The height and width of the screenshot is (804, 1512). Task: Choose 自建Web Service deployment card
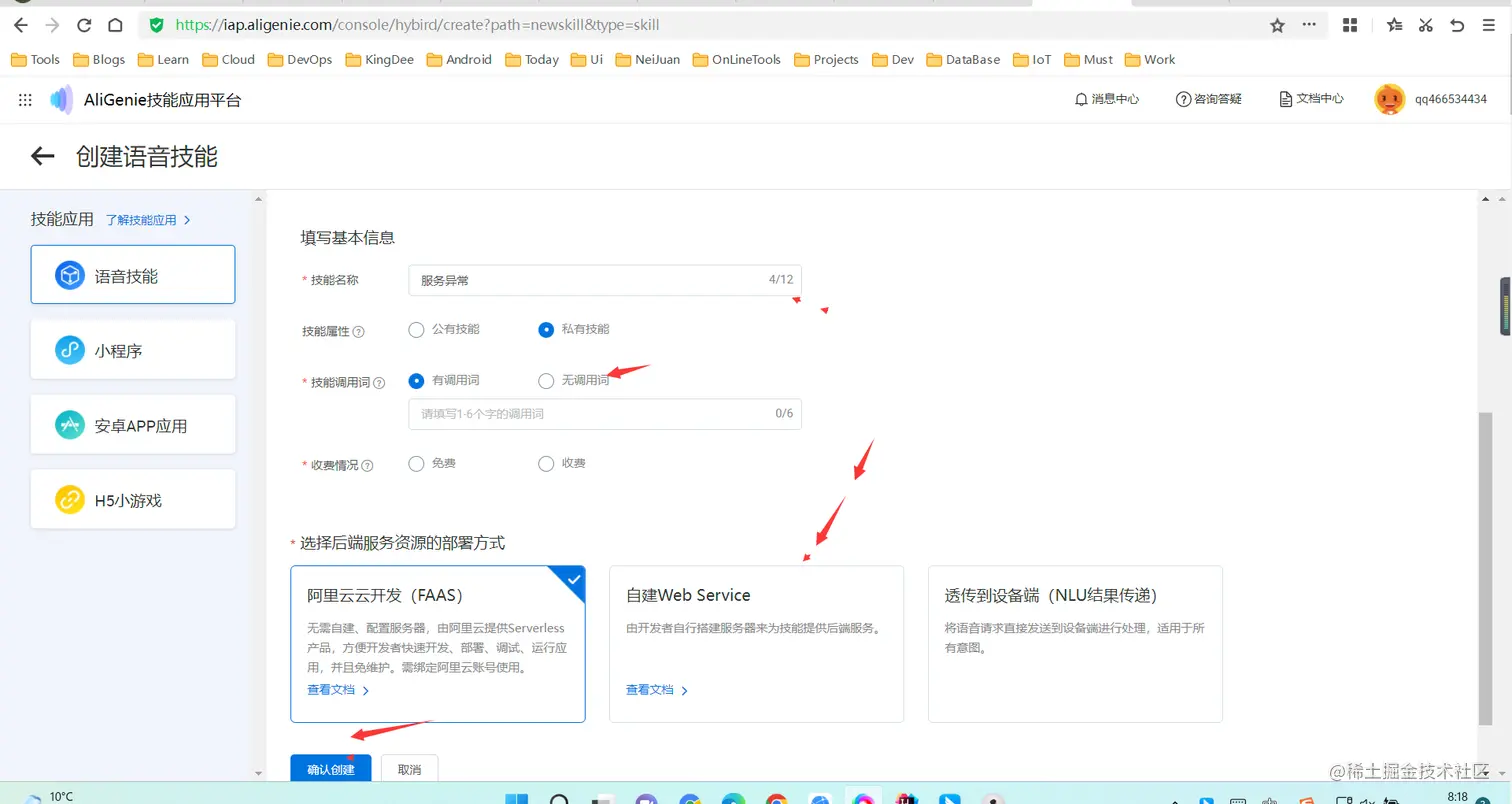(x=756, y=644)
